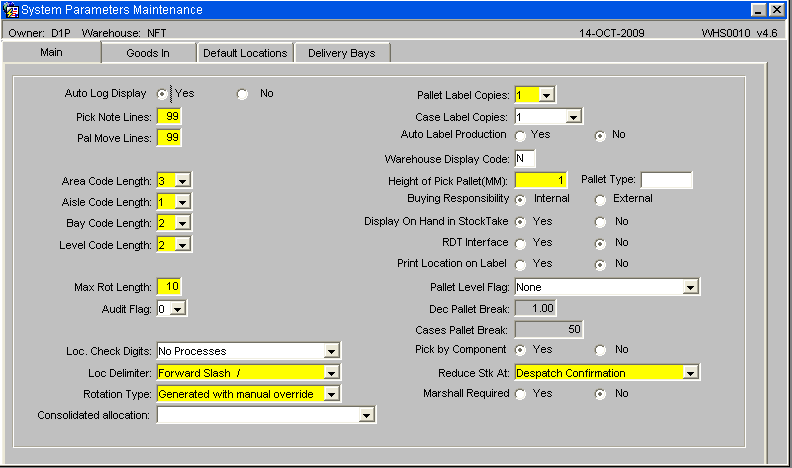Open Reduce Stk At dropdown
The image size is (792, 468).
click(690, 373)
